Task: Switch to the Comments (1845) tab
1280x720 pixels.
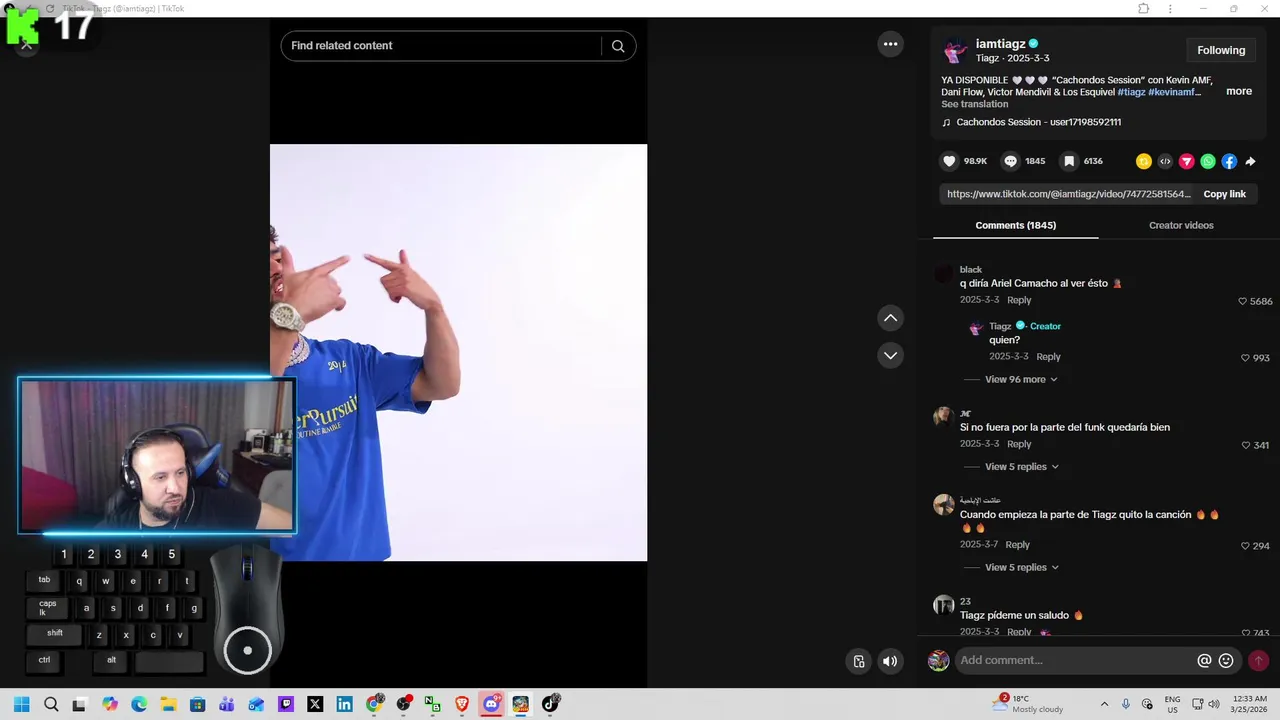Action: point(1015,225)
